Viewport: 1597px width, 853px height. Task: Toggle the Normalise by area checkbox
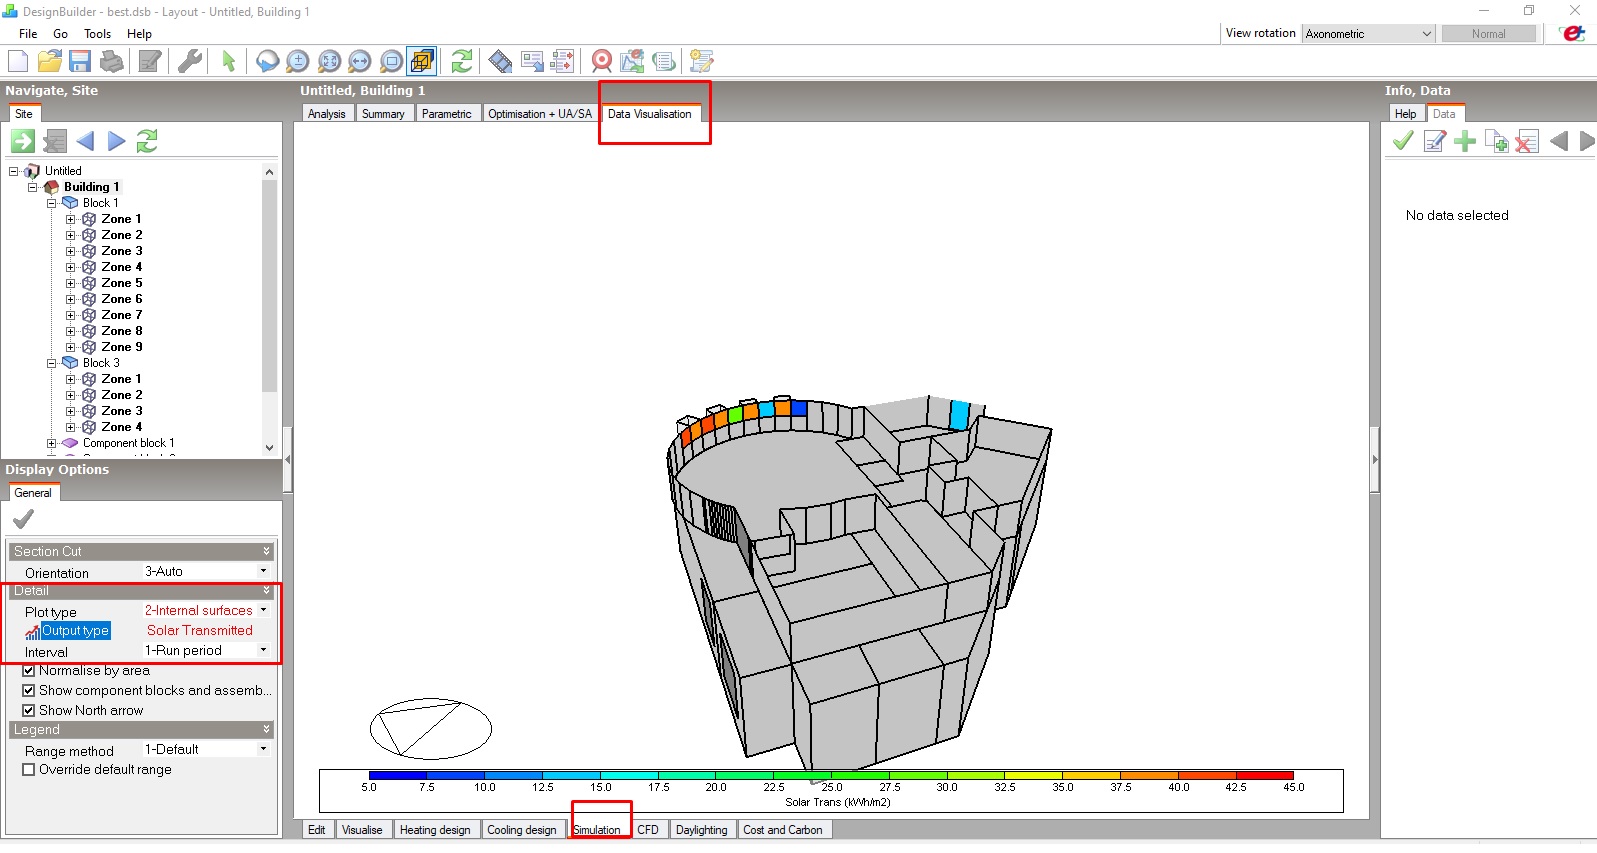click(x=29, y=670)
